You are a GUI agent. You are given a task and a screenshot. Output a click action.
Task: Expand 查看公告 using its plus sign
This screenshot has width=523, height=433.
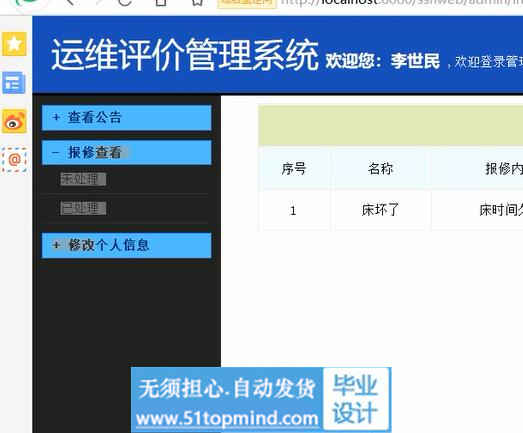coord(56,117)
